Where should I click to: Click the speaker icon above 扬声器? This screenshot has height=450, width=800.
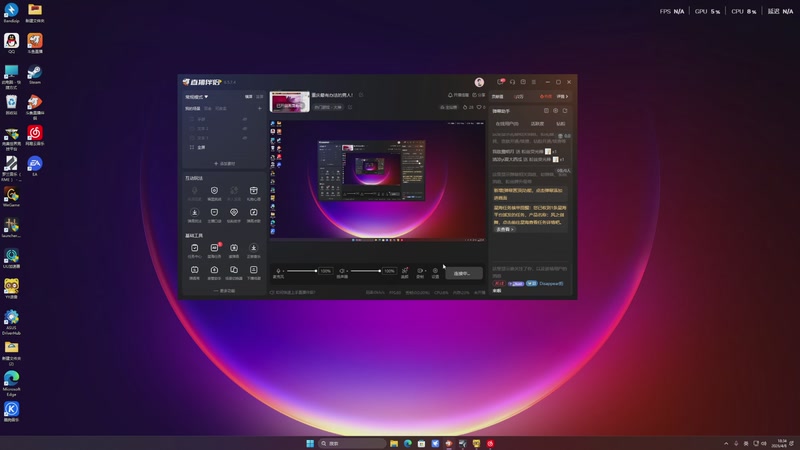(341, 271)
